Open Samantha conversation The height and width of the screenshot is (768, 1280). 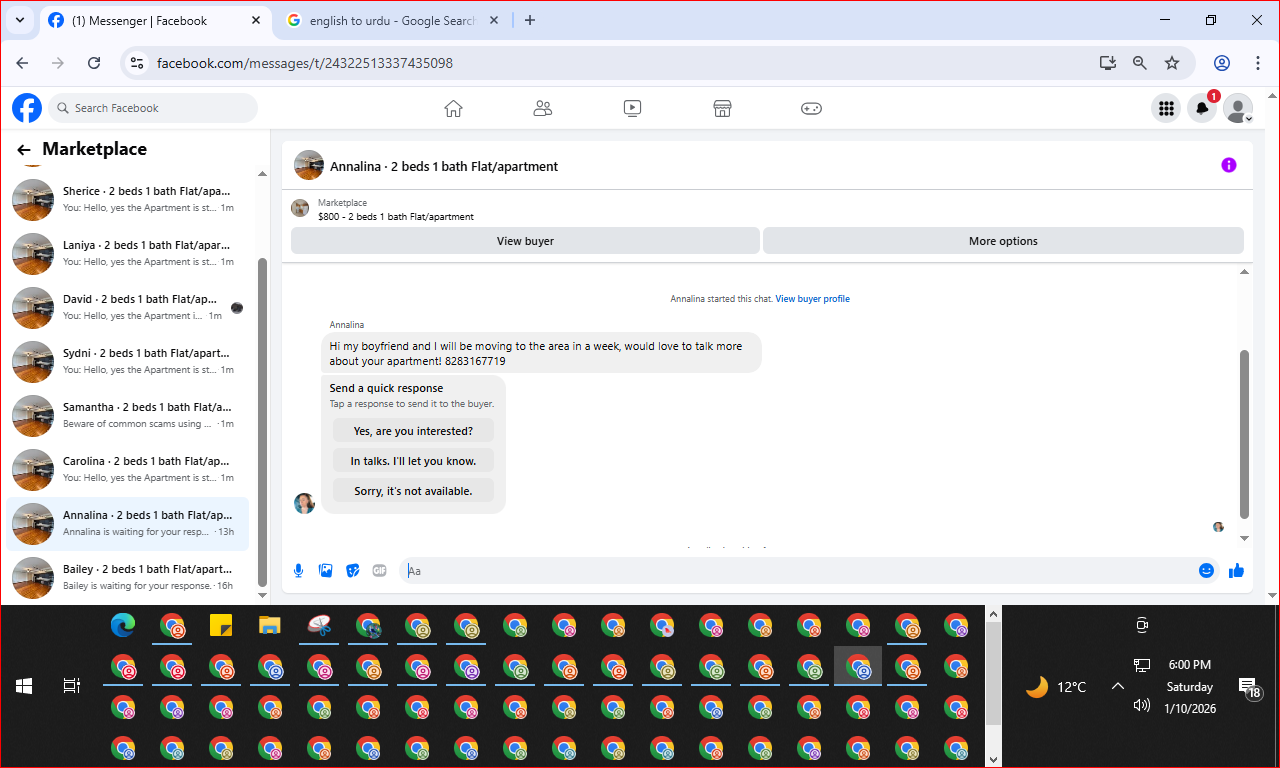pyautogui.click(x=128, y=415)
